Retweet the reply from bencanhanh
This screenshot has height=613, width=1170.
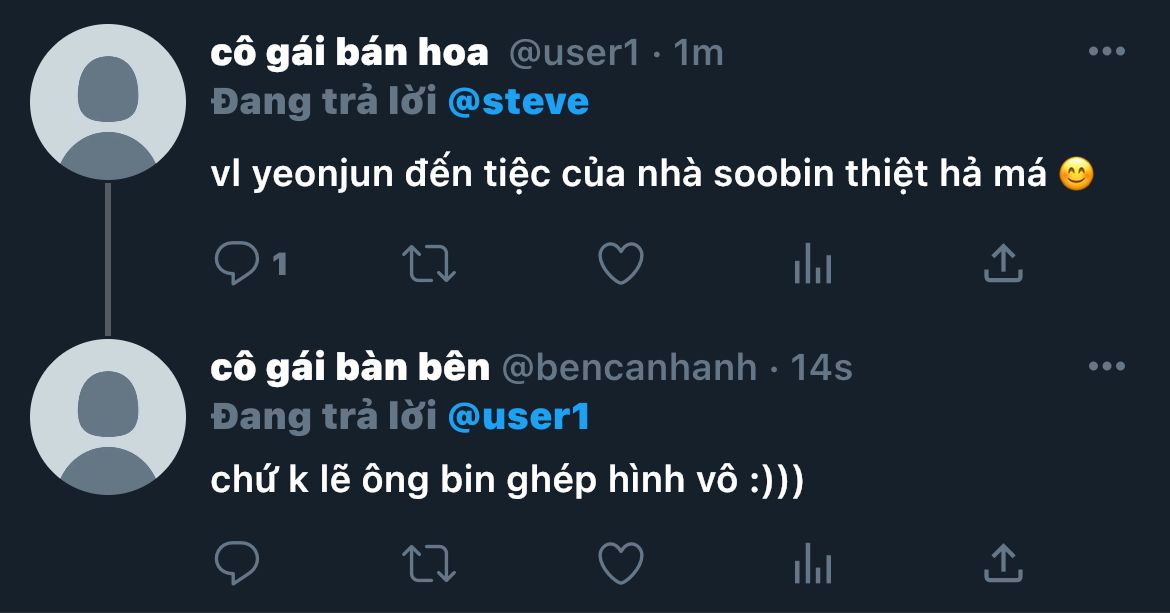point(429,563)
